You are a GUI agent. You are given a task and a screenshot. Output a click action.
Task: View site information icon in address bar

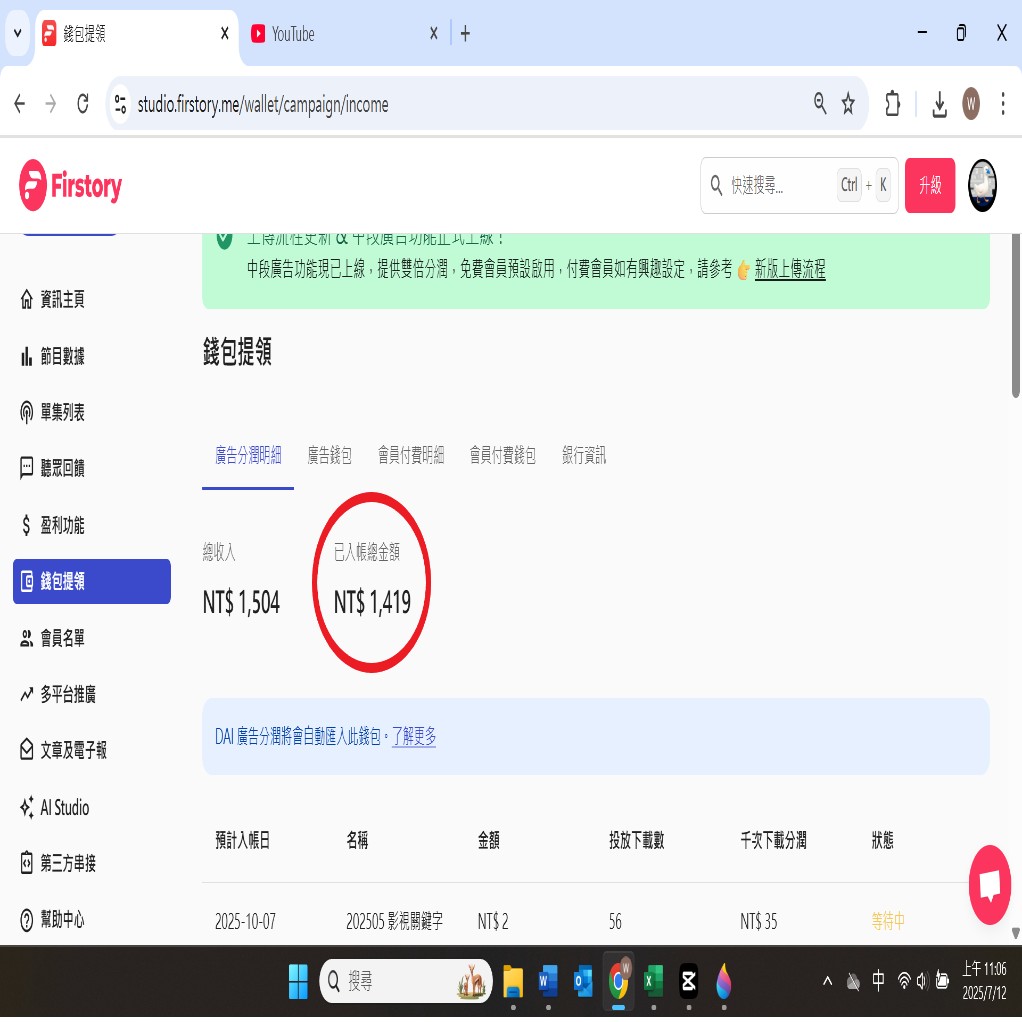pos(121,104)
